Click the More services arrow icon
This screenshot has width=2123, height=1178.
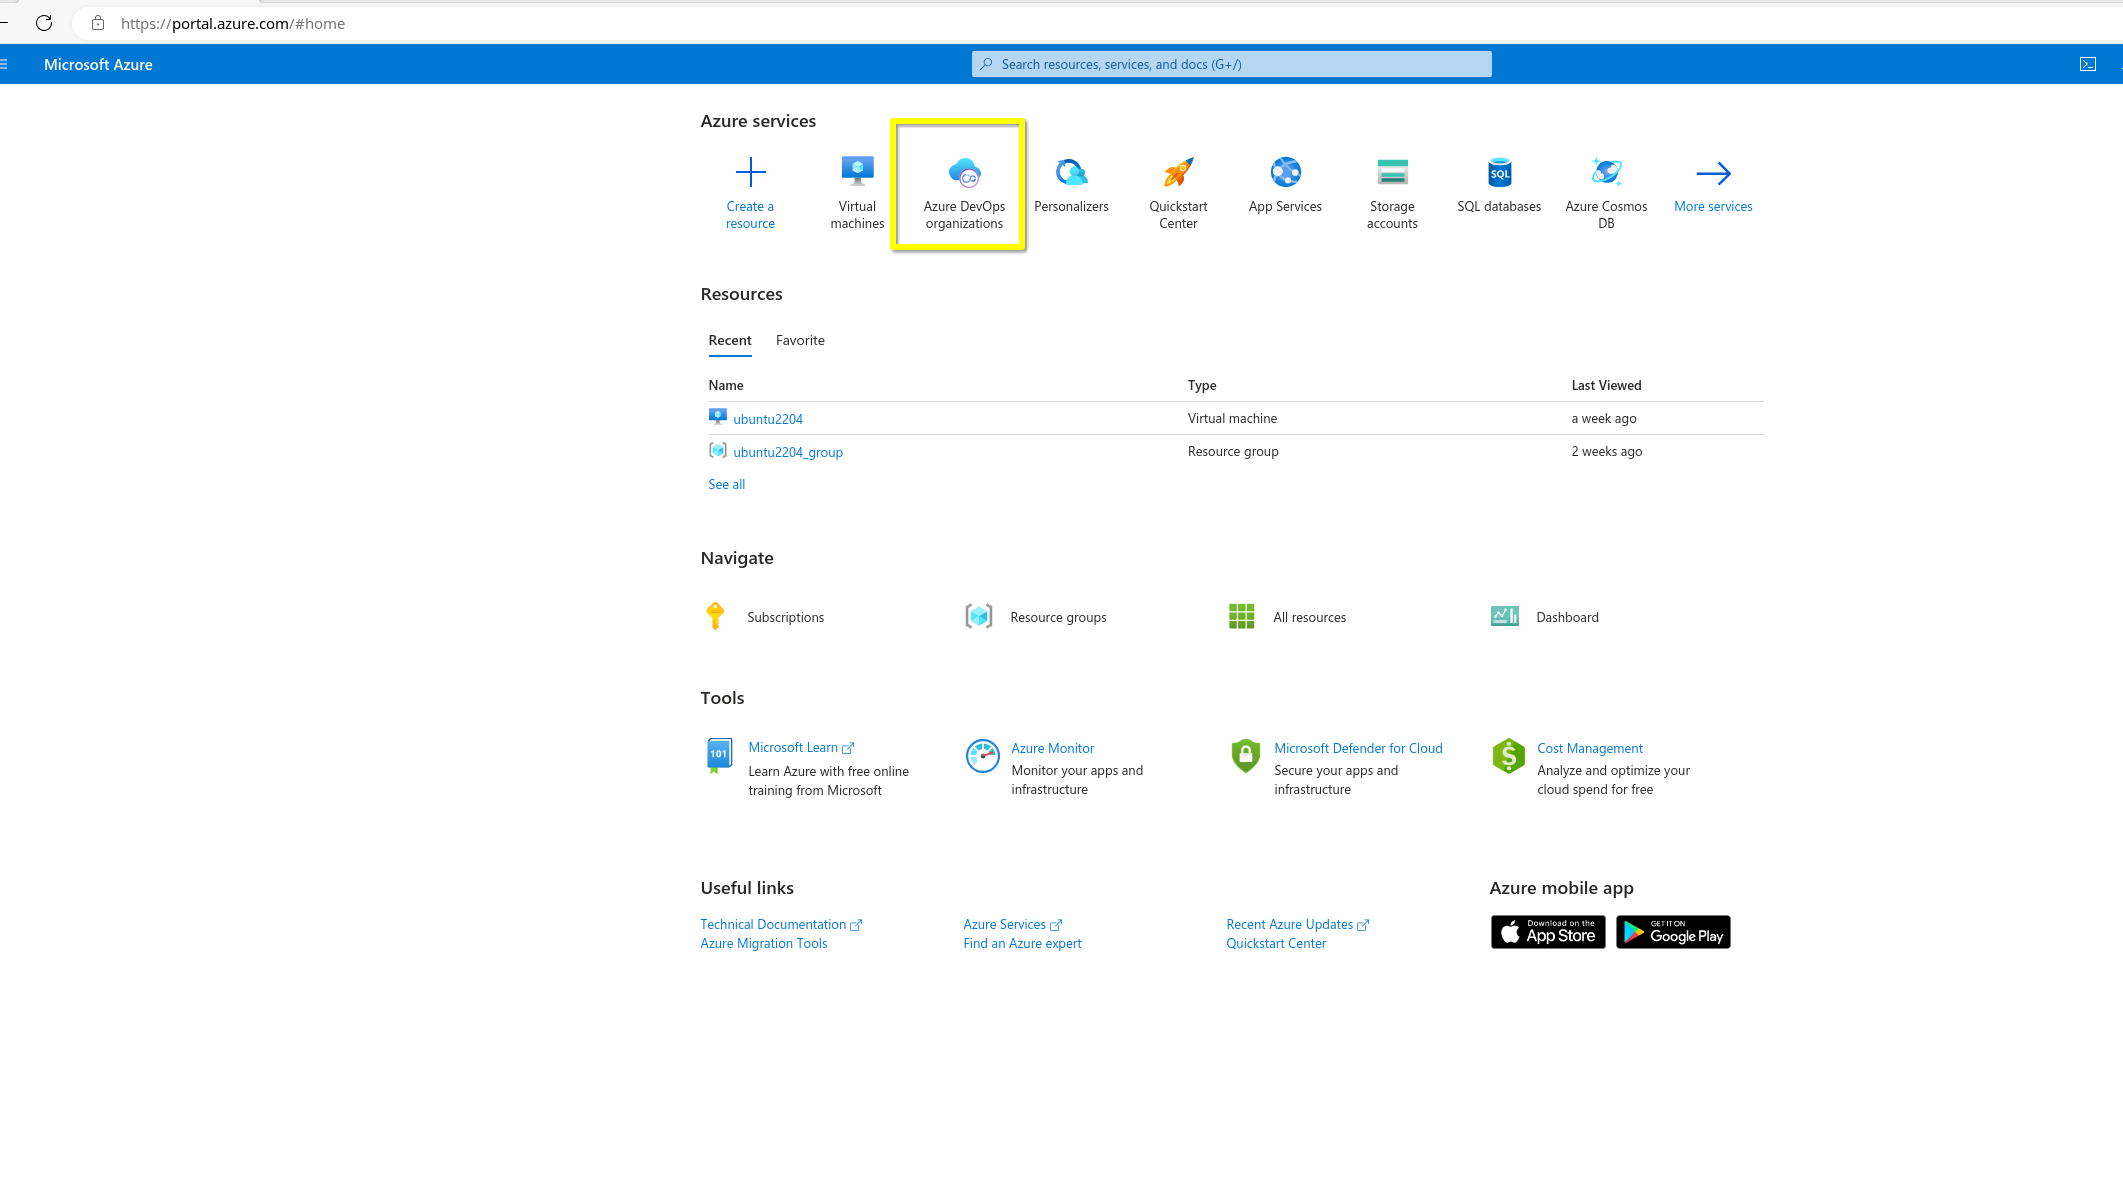pyautogui.click(x=1713, y=173)
